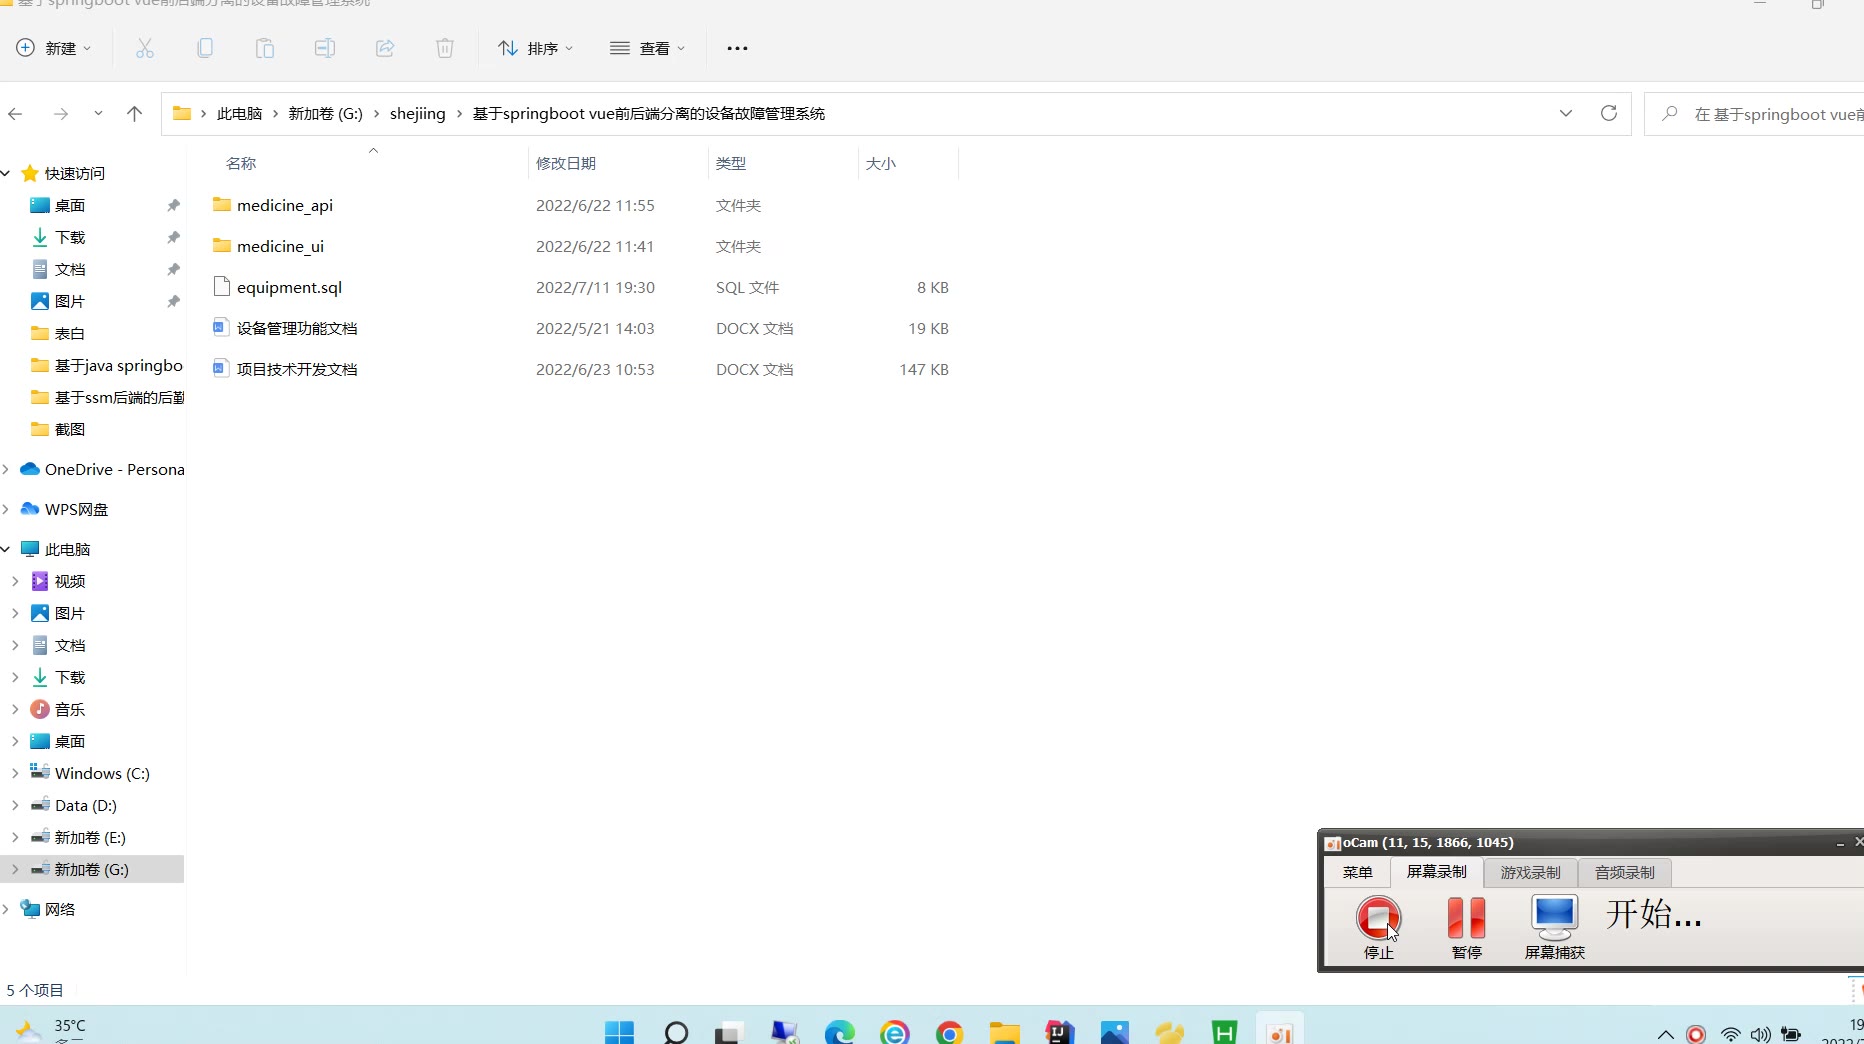Click 新加卷 (G:) in the address bar

click(x=326, y=114)
